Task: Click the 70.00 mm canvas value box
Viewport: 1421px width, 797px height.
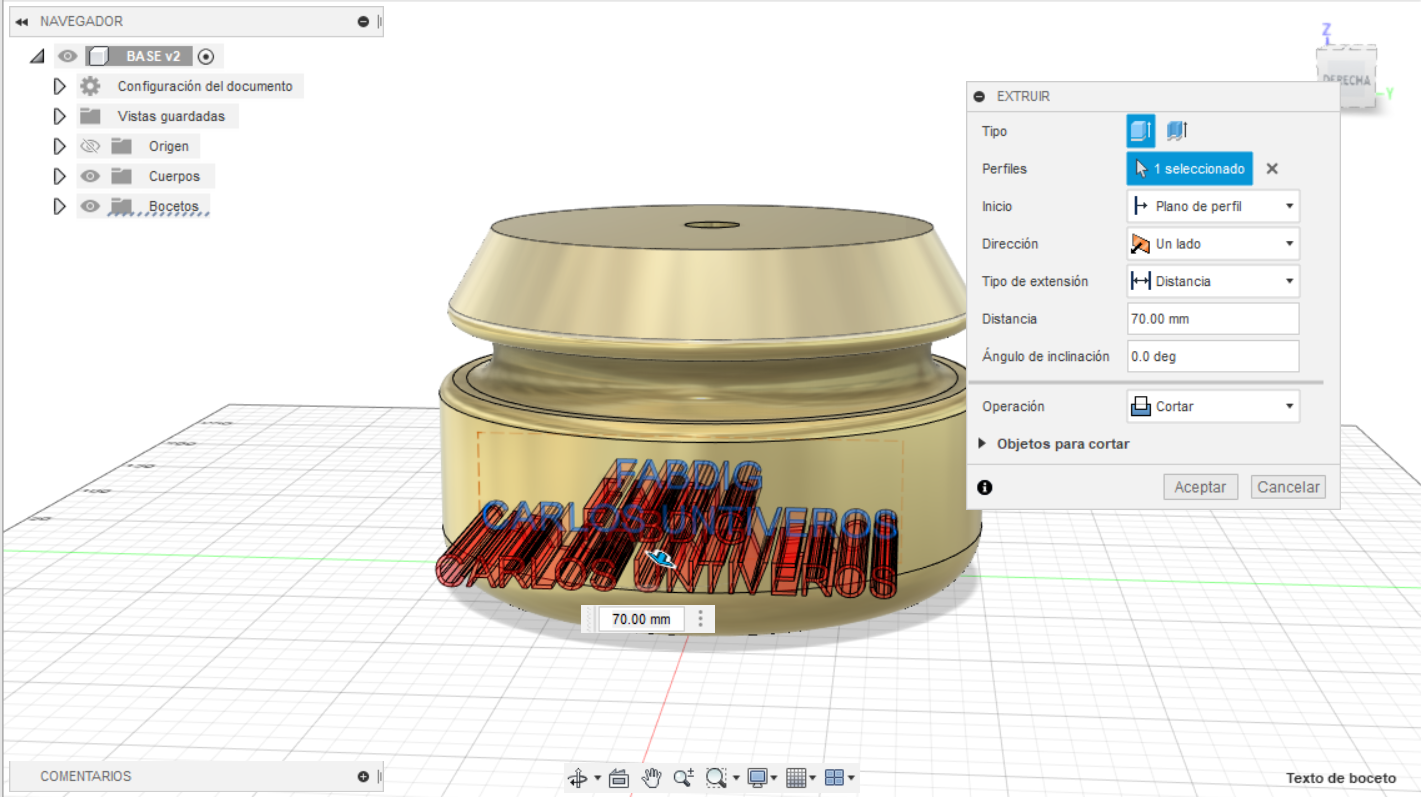Action: point(641,619)
